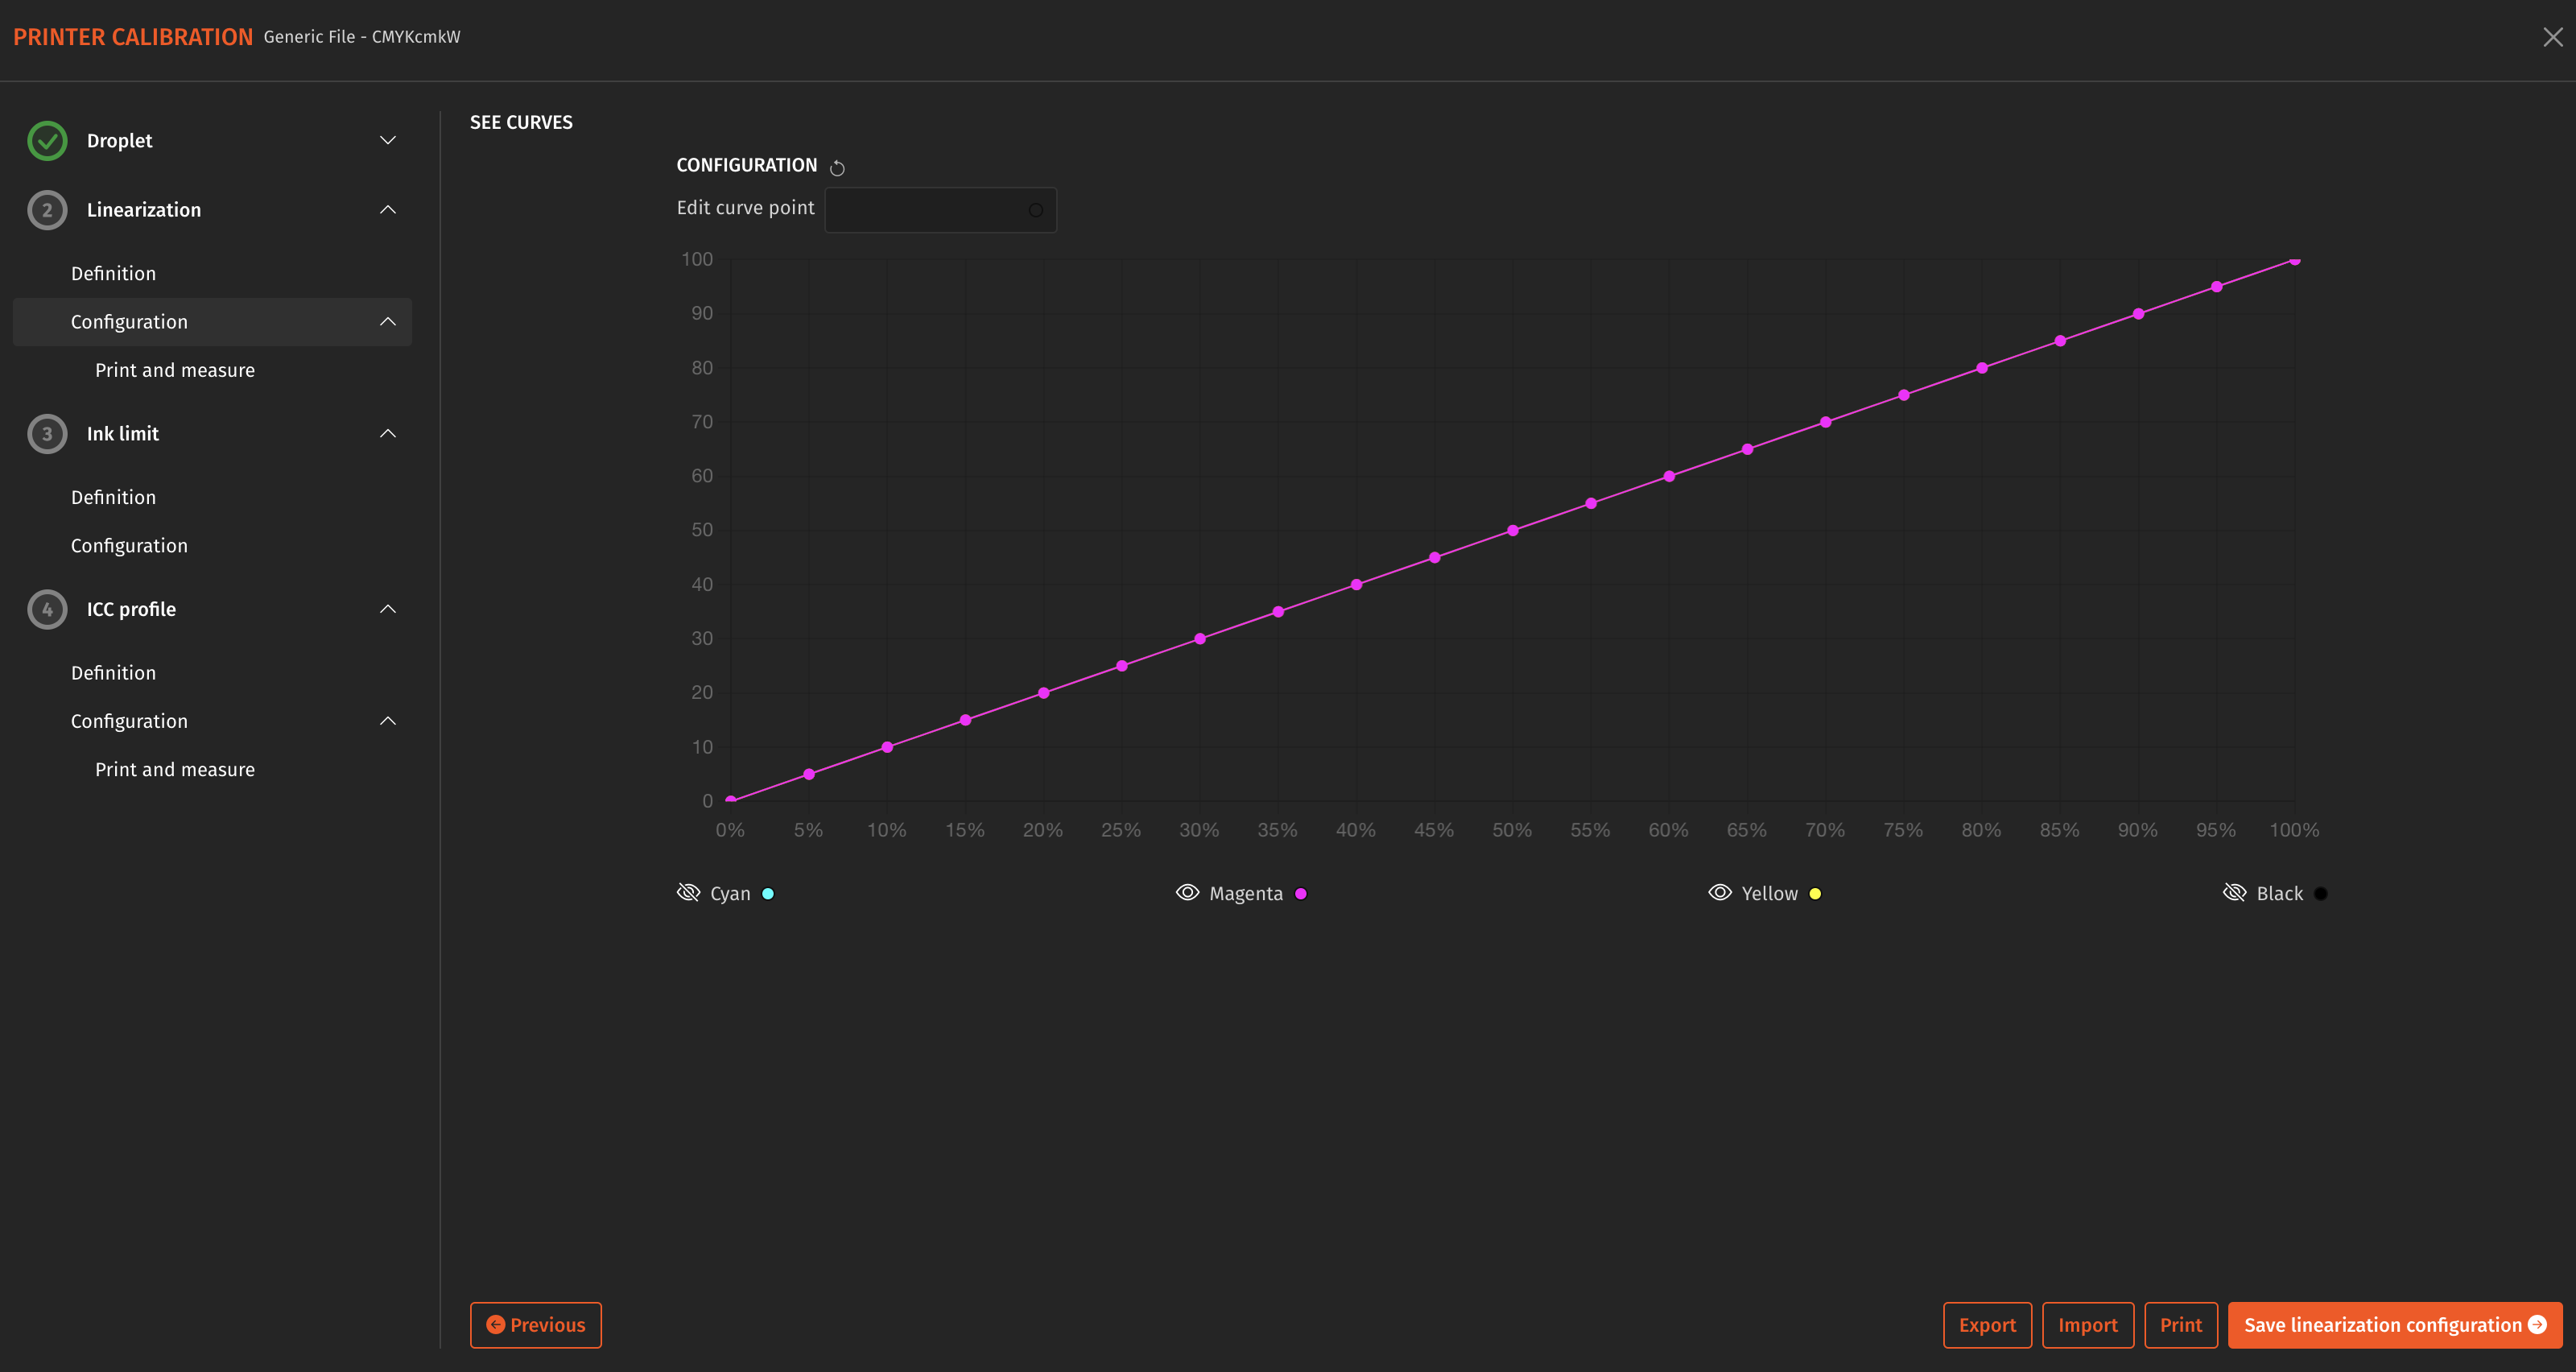
Task: Collapse the Linearization section
Action: click(x=388, y=210)
